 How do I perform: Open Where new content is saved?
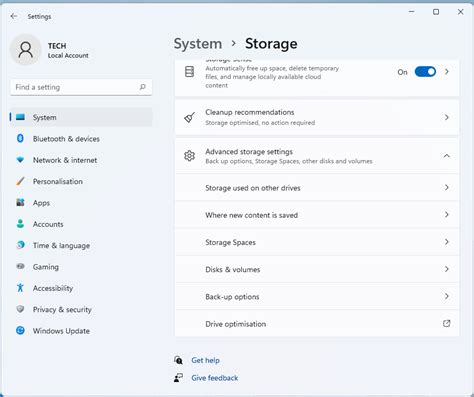click(317, 215)
